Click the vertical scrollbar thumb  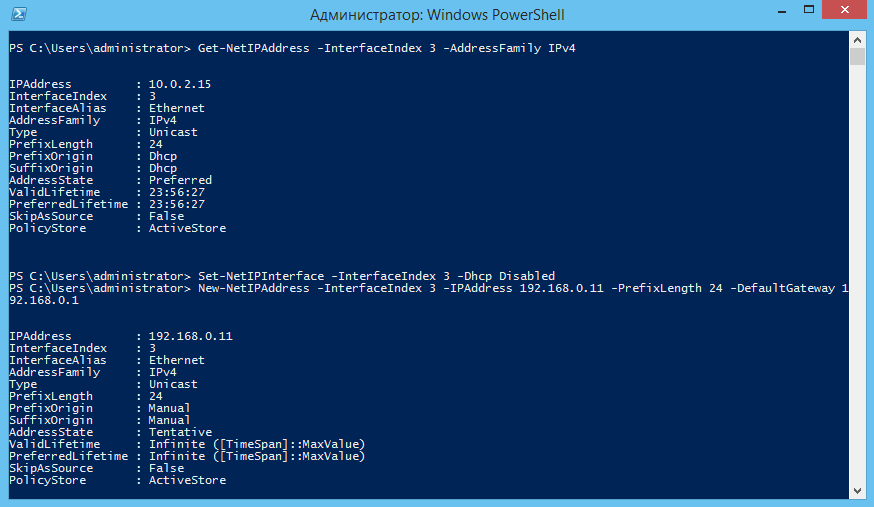858,57
